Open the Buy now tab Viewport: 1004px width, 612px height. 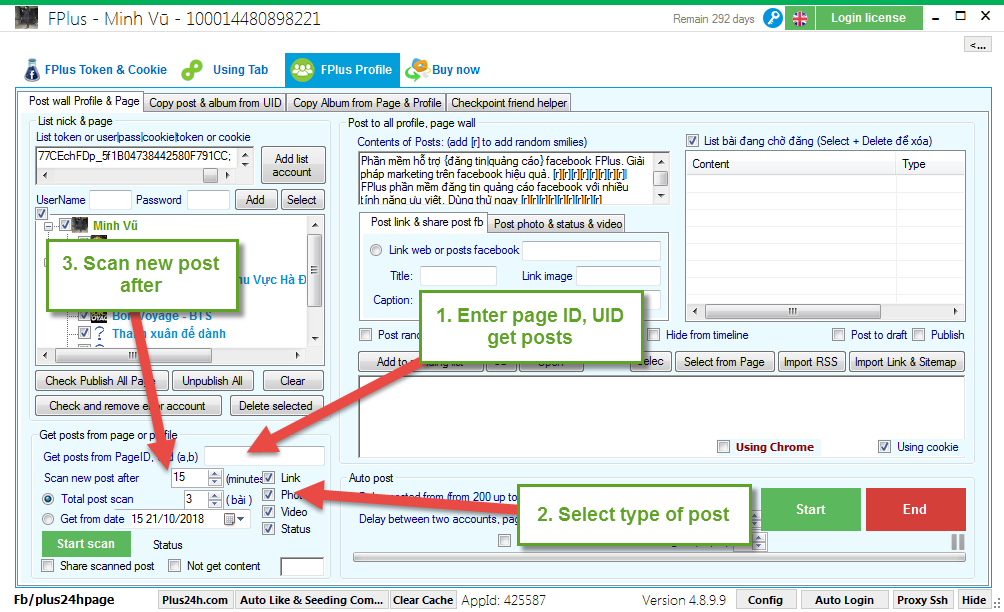[x=443, y=70]
